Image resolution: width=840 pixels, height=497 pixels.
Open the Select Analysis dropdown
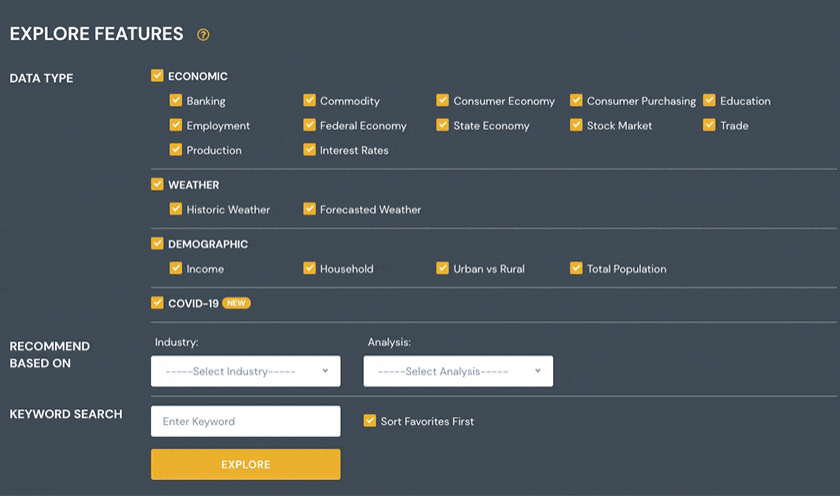coord(458,371)
